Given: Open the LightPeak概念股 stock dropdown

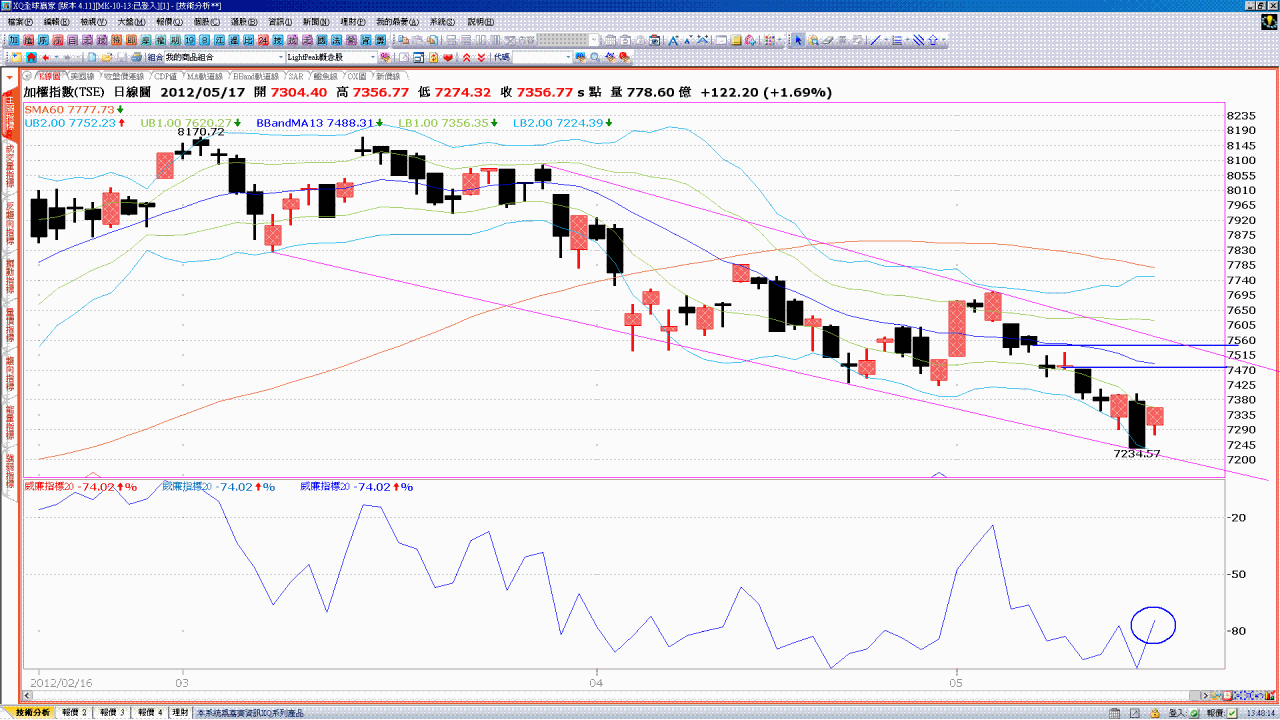Looking at the screenshot, I should coord(374,58).
